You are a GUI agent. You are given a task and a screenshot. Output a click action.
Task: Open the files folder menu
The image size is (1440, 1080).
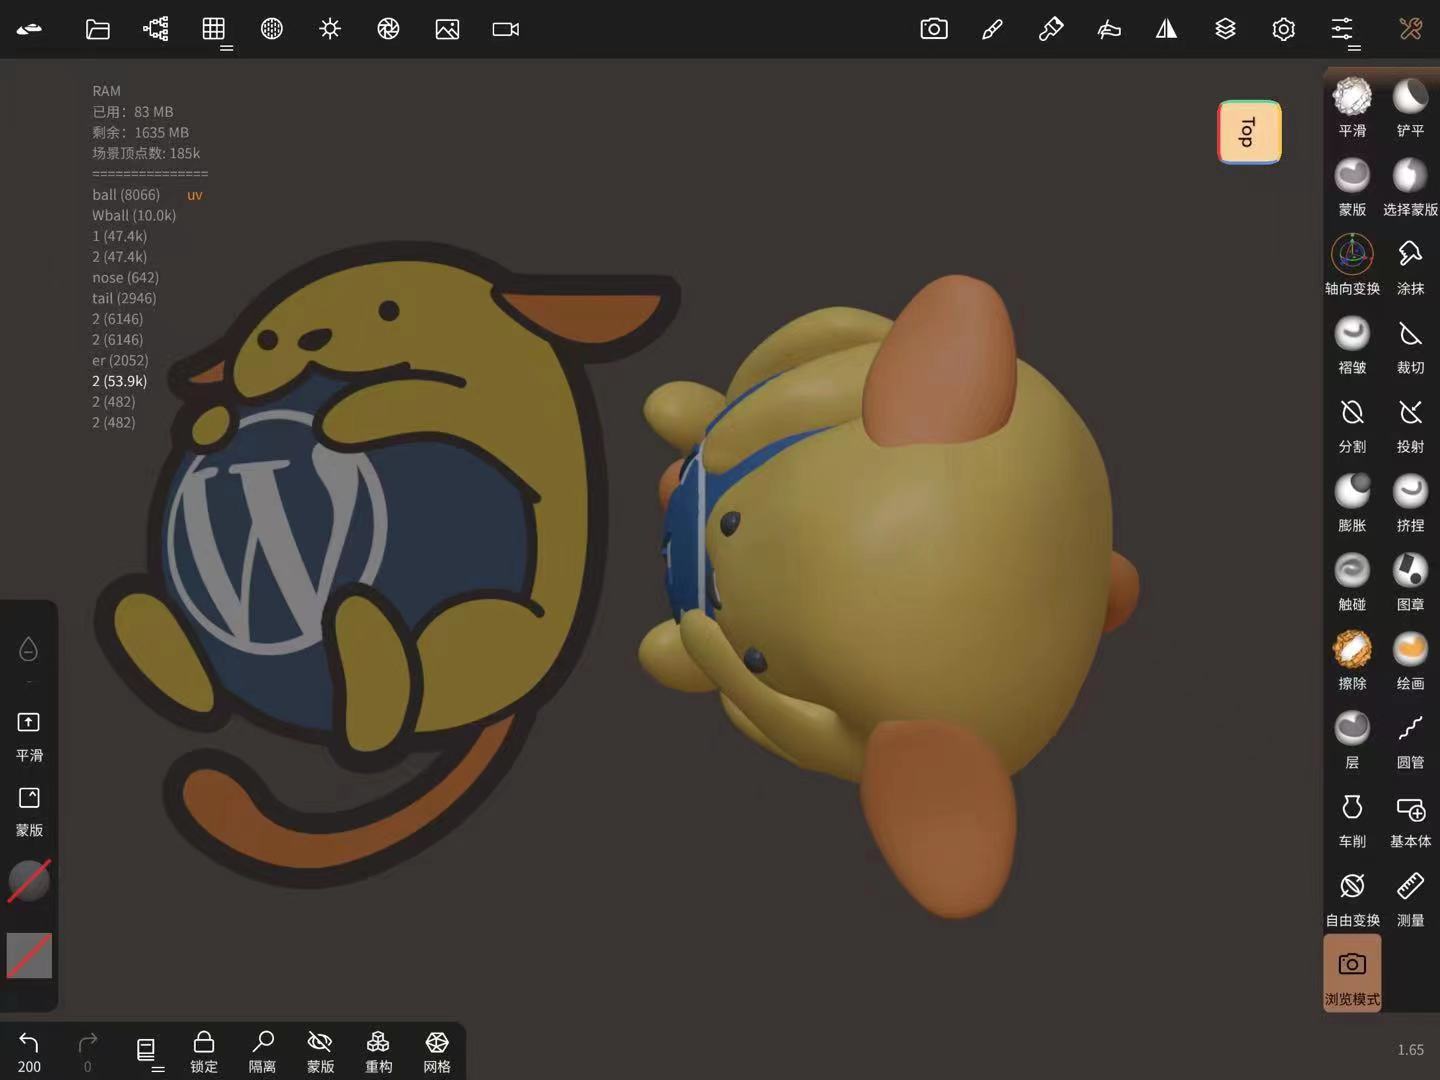(97, 30)
